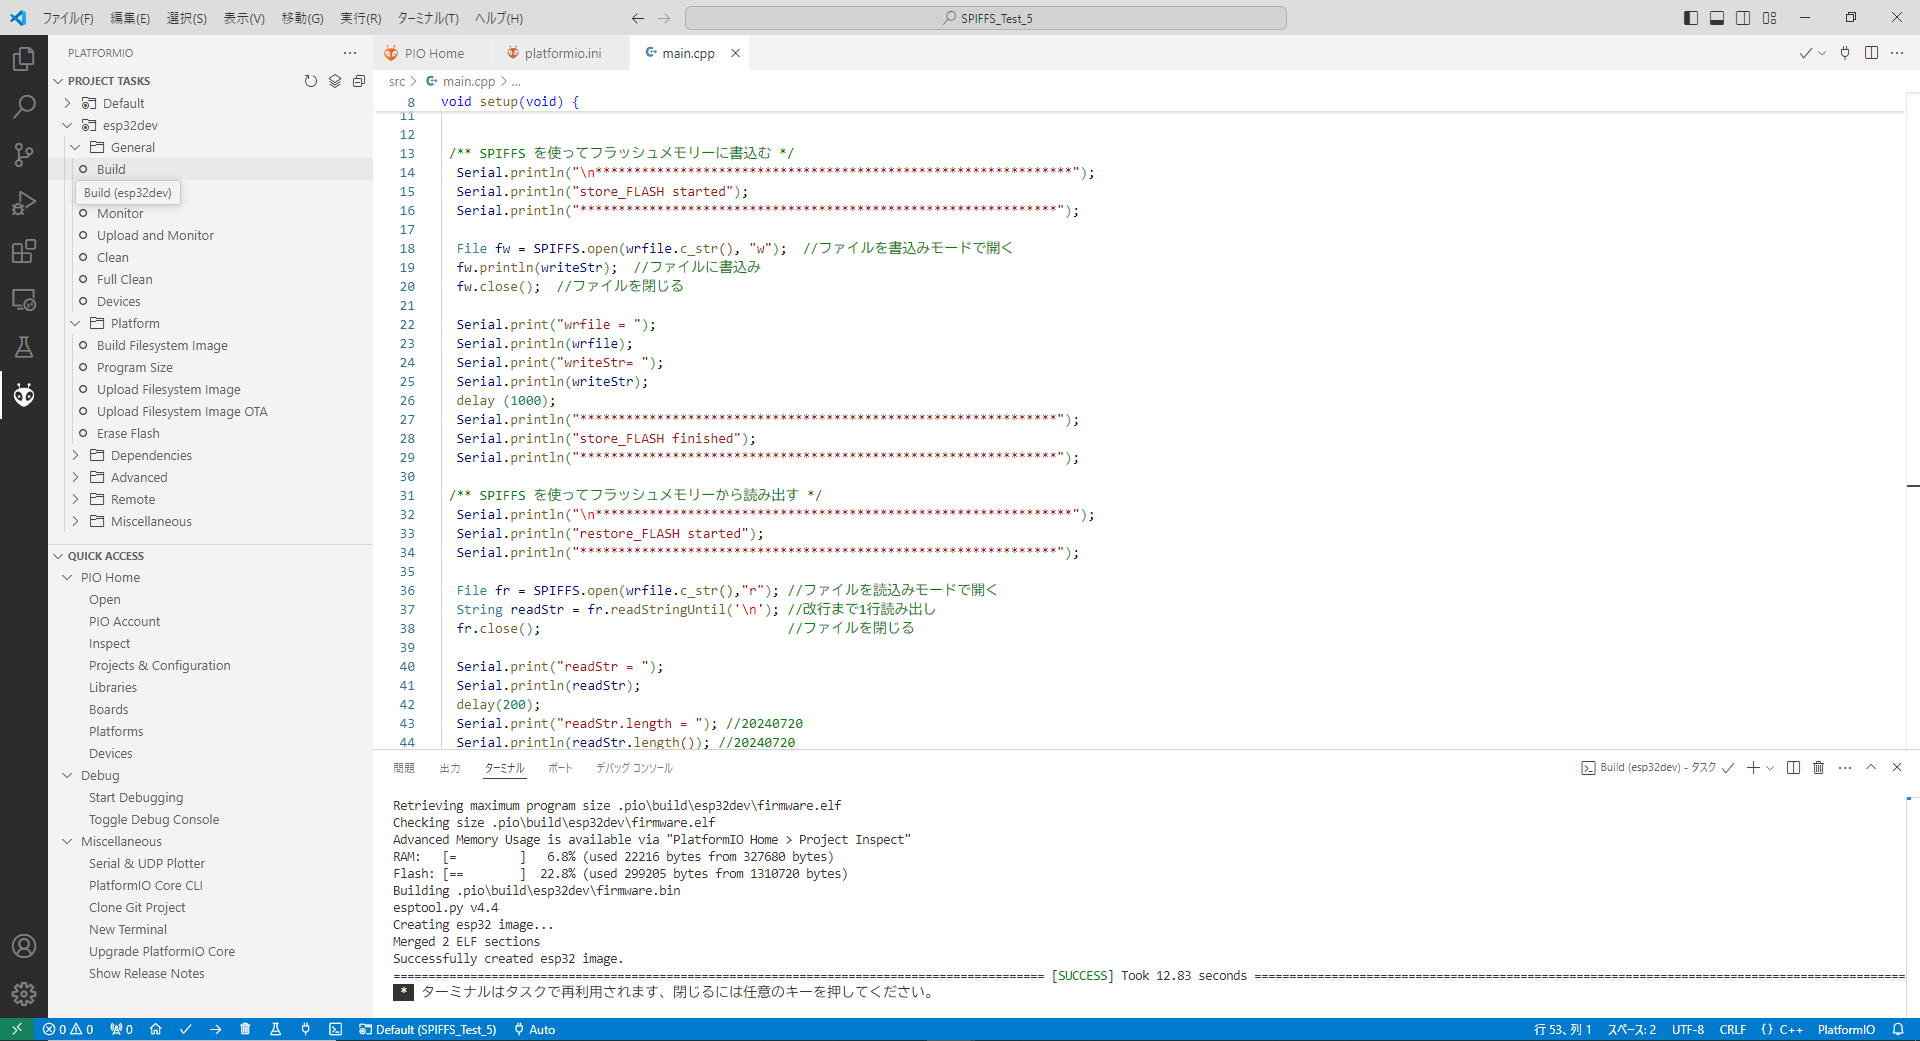Image resolution: width=1920 pixels, height=1041 pixels.
Task: Click Serial & UDP Plotter link
Action: click(x=146, y=864)
